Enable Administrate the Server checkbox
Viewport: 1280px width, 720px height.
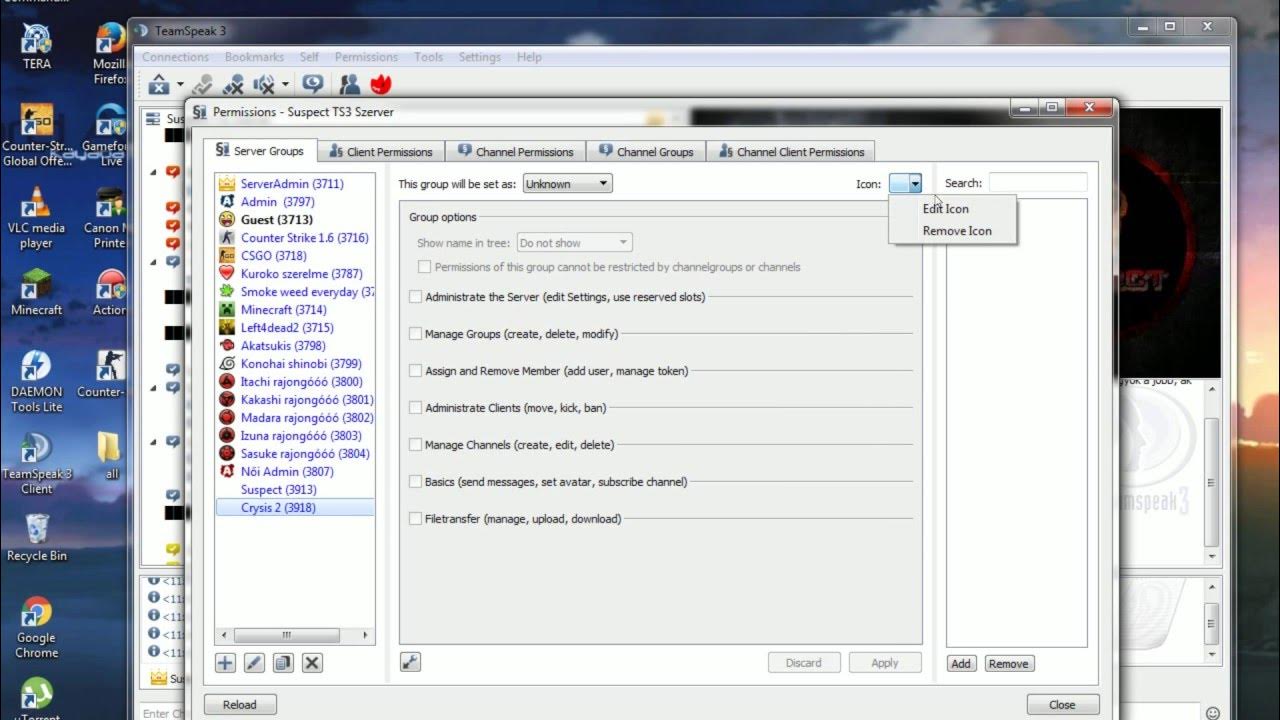416,297
